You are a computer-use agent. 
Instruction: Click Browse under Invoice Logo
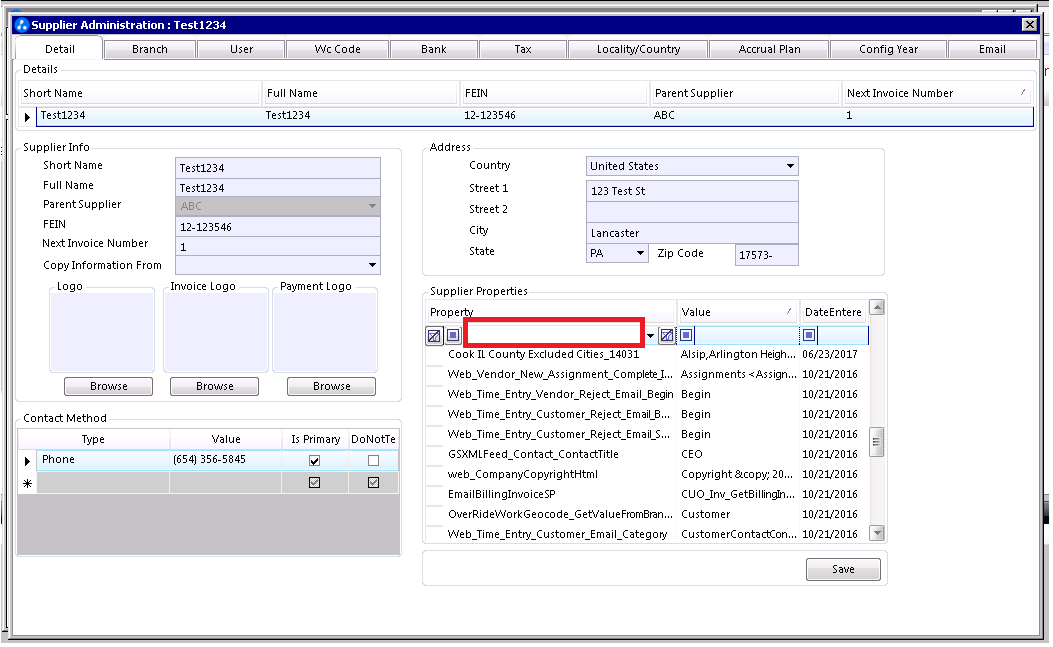[214, 386]
